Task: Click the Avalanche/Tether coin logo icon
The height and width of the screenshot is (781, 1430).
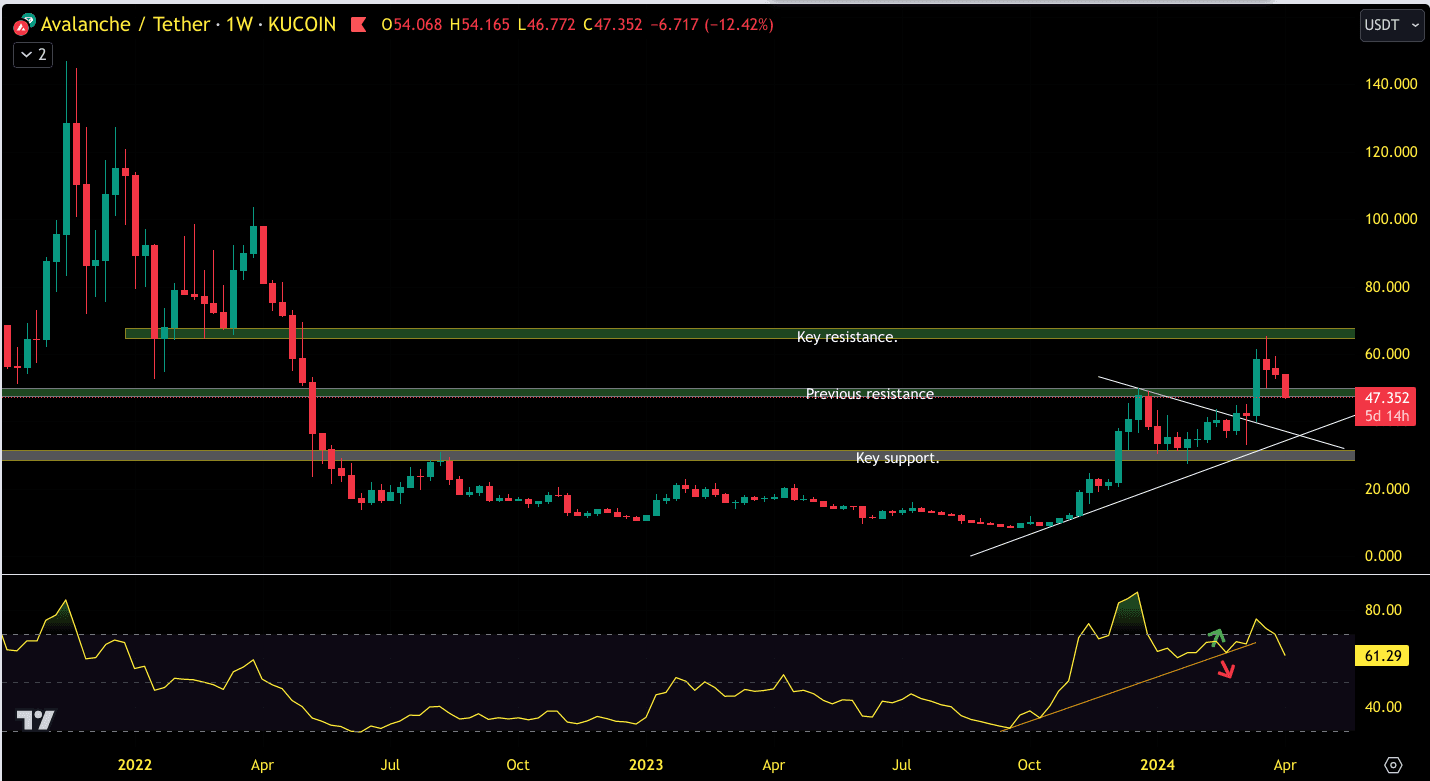Action: 24,25
